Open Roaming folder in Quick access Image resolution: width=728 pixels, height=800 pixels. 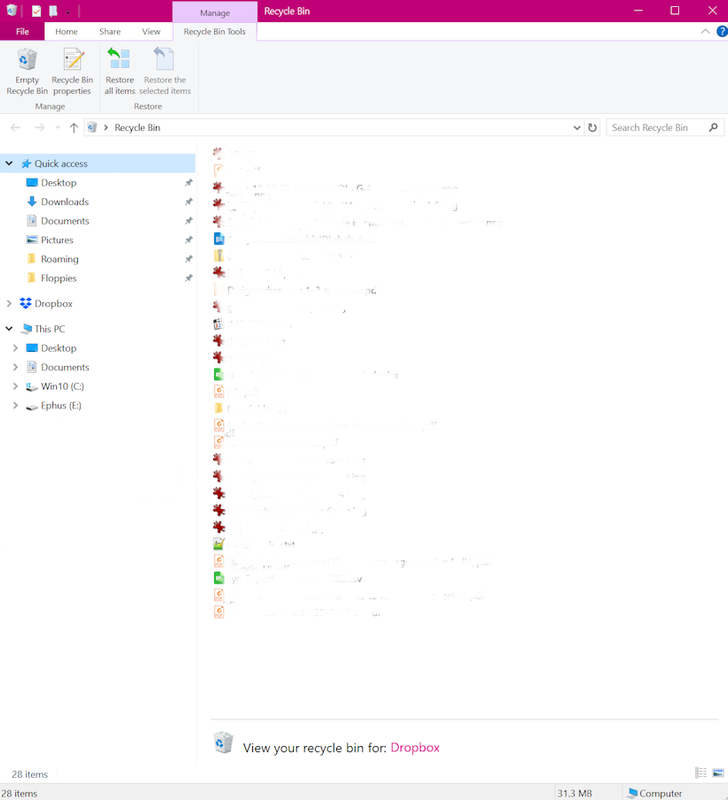pos(60,259)
